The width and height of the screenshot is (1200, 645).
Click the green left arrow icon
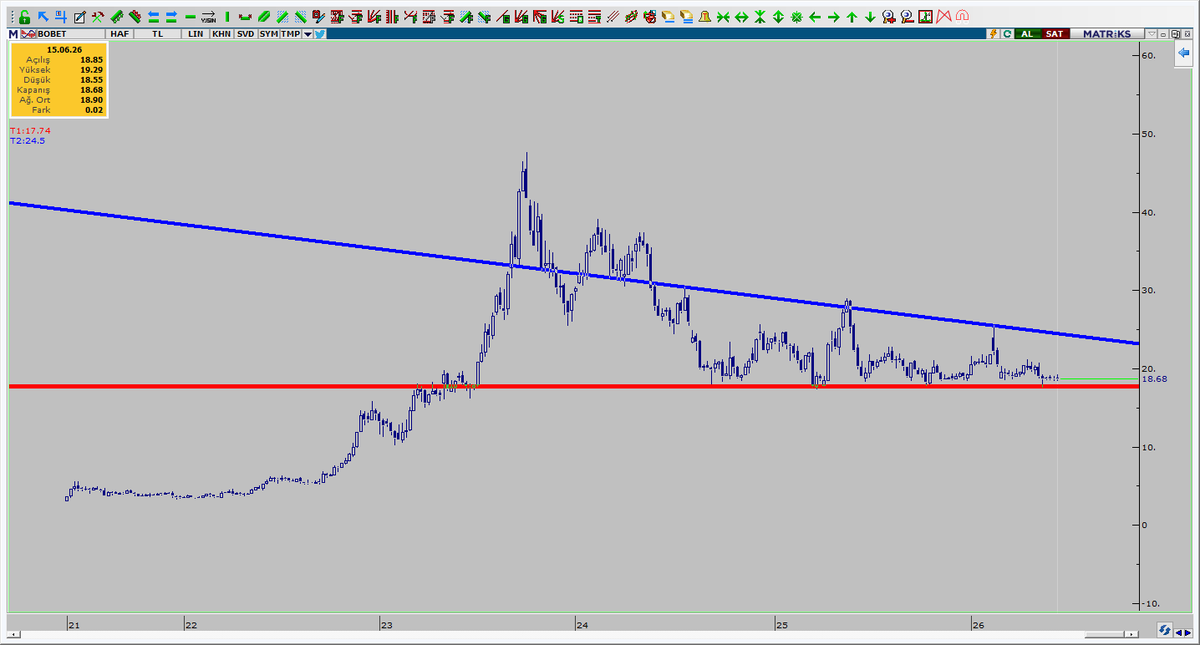point(815,17)
